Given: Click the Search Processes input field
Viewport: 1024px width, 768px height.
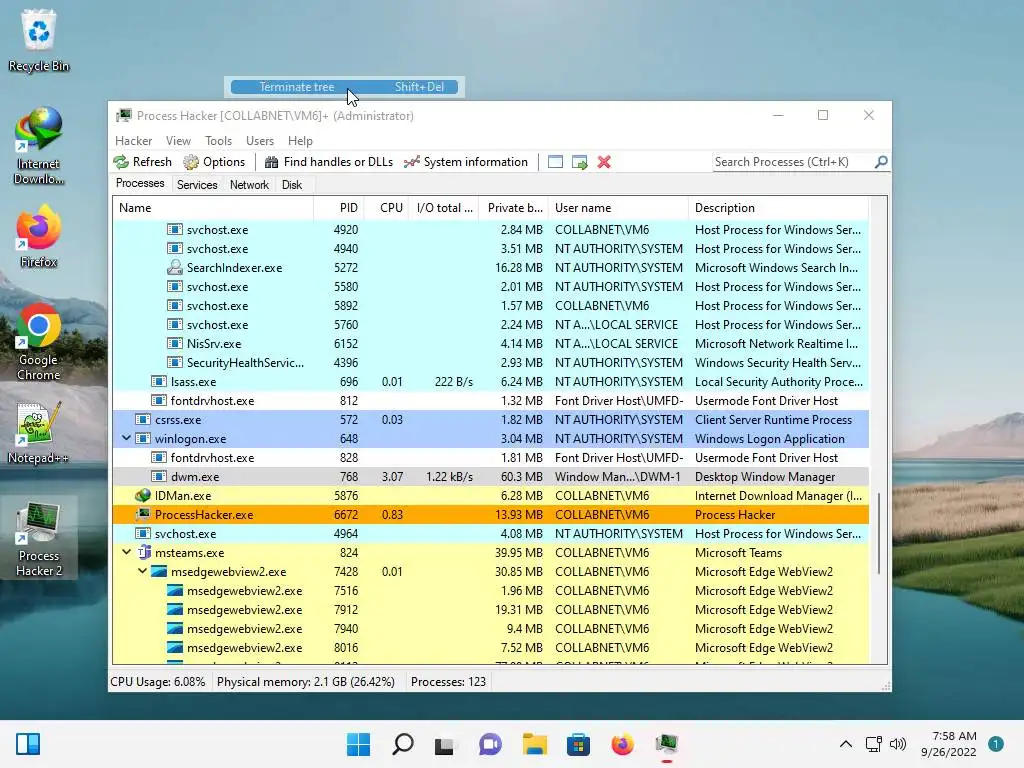Looking at the screenshot, I should 793,161.
